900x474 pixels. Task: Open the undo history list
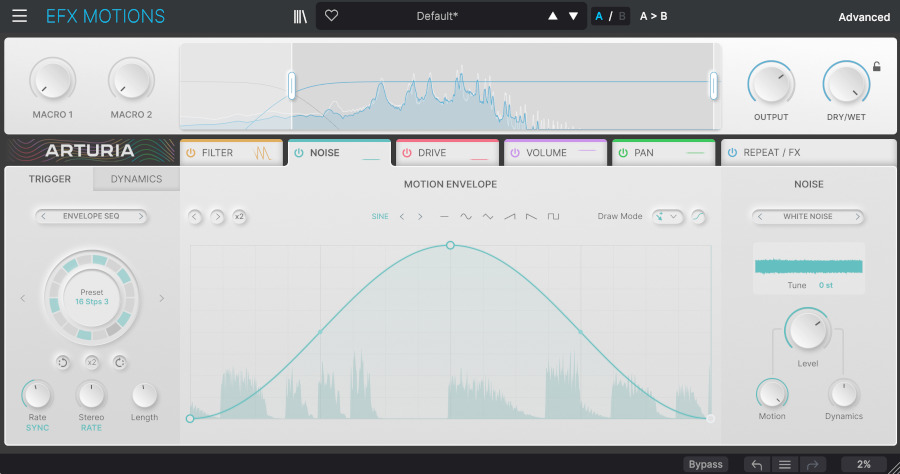785,464
